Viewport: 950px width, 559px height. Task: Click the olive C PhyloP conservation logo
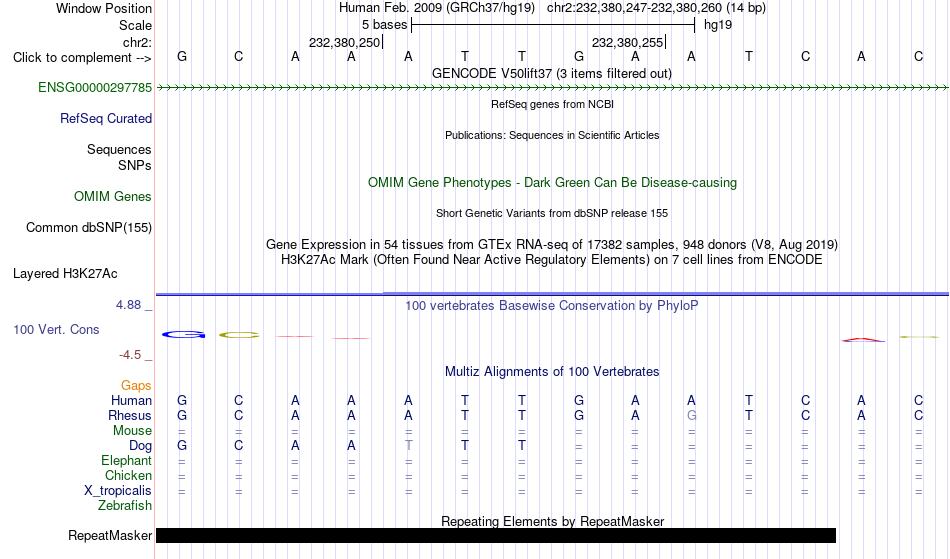pyautogui.click(x=239, y=335)
